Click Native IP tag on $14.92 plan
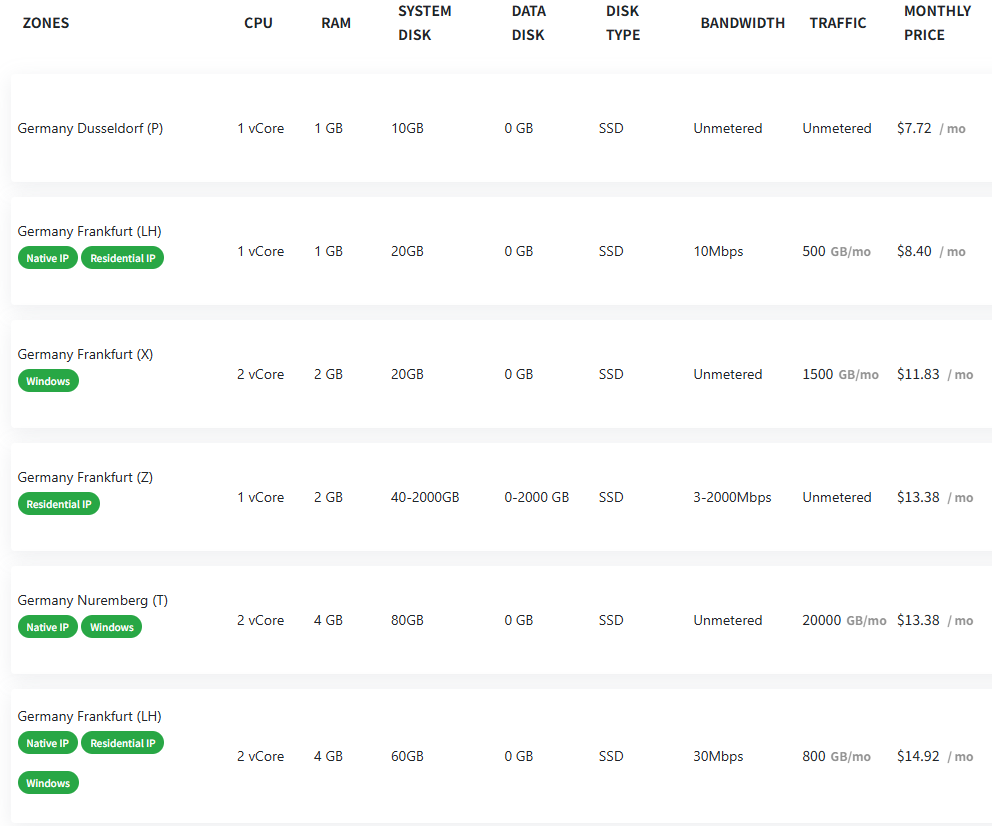Viewport: 992px width, 826px height. [x=47, y=743]
